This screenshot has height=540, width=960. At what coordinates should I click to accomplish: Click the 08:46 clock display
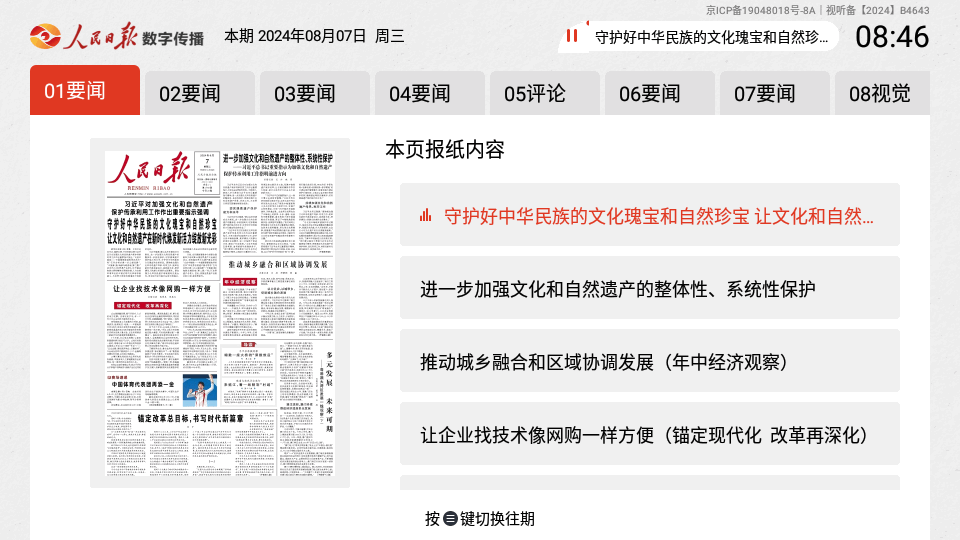tap(892, 37)
